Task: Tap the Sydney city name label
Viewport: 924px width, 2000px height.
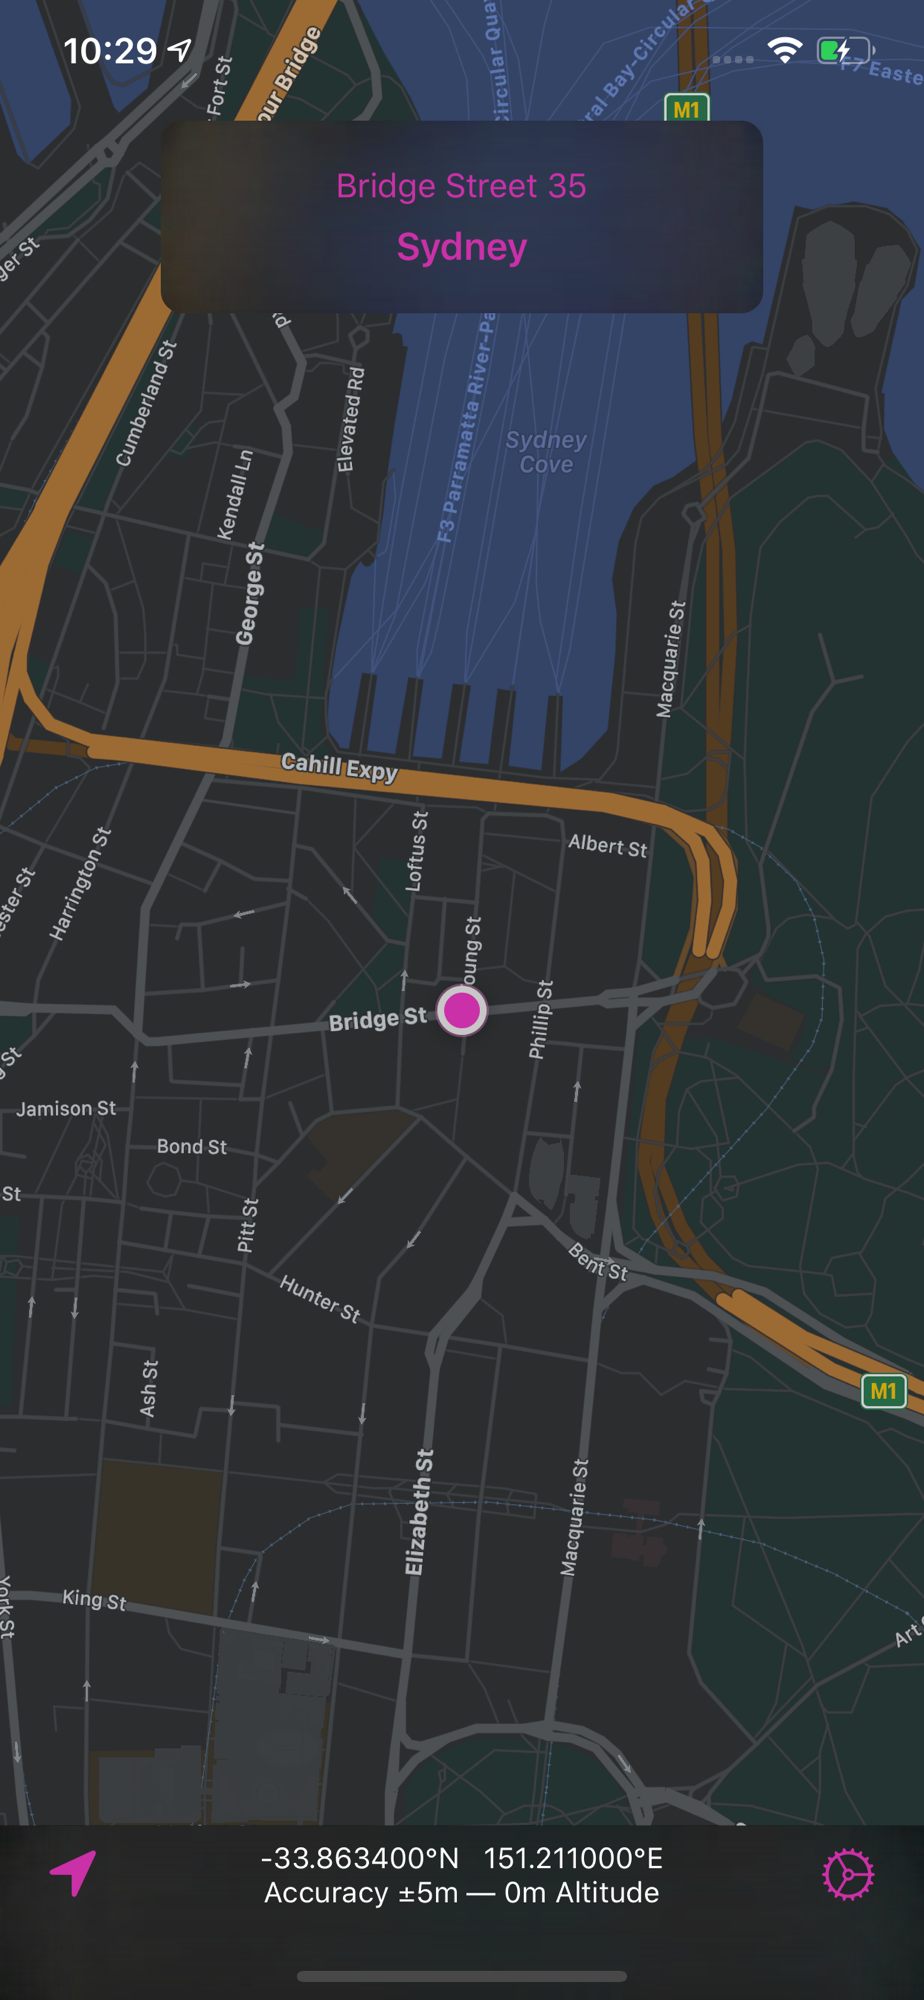Action: 462,247
